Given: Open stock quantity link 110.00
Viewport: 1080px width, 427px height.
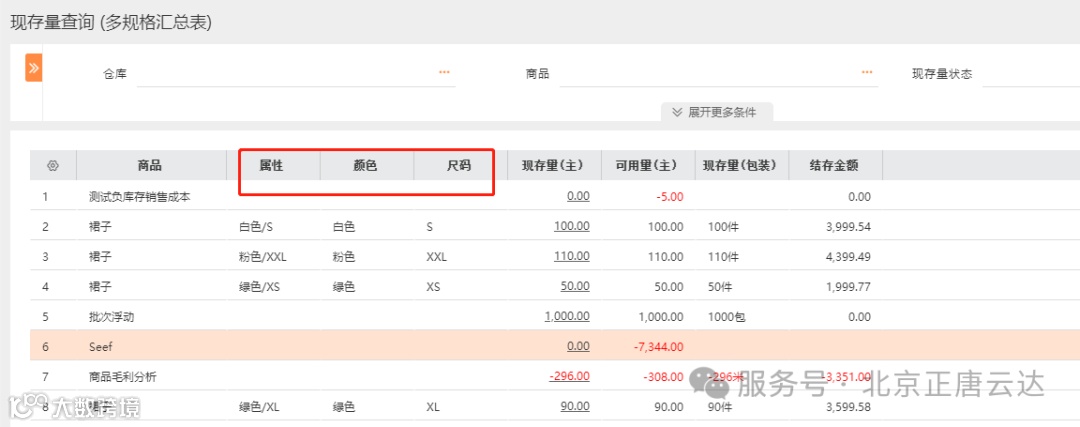Looking at the screenshot, I should pyautogui.click(x=571, y=256).
